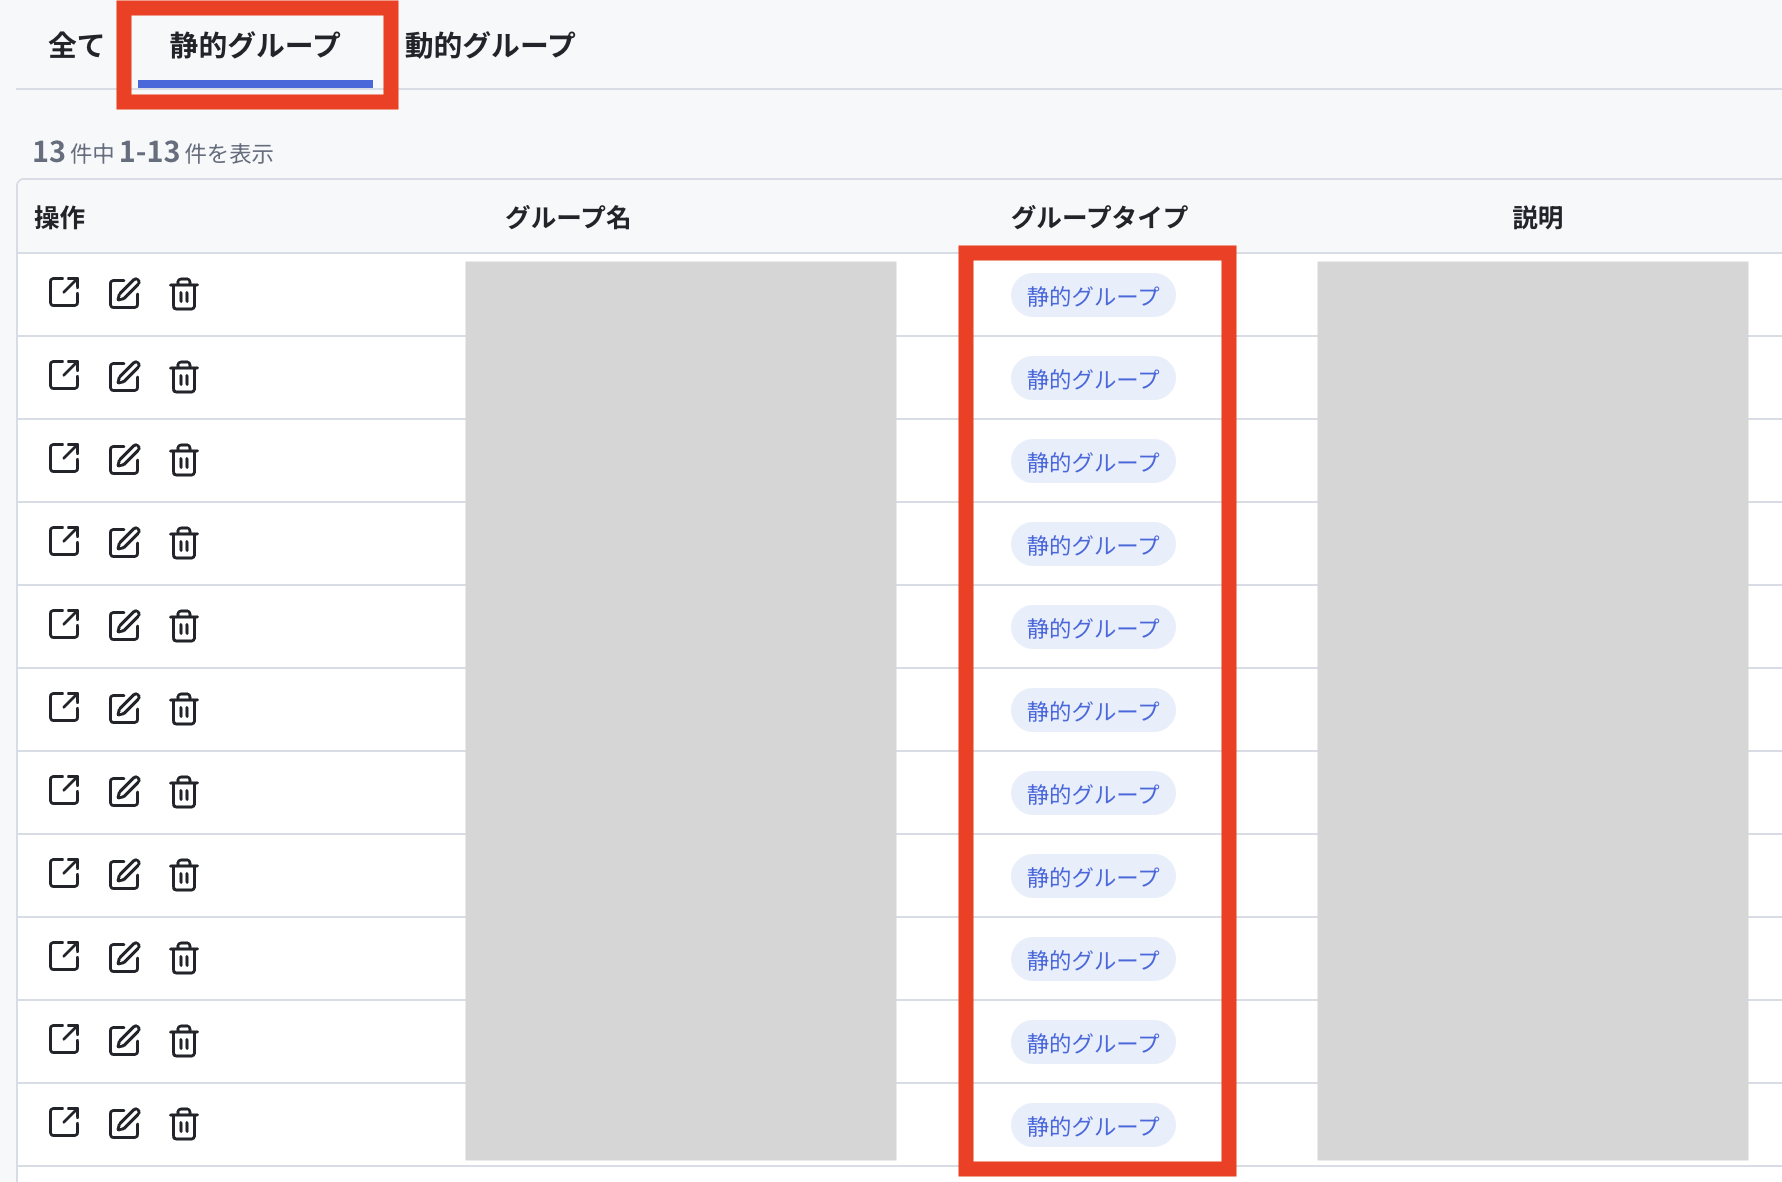Click the 静的グループ badge in the sixth row

(1093, 711)
